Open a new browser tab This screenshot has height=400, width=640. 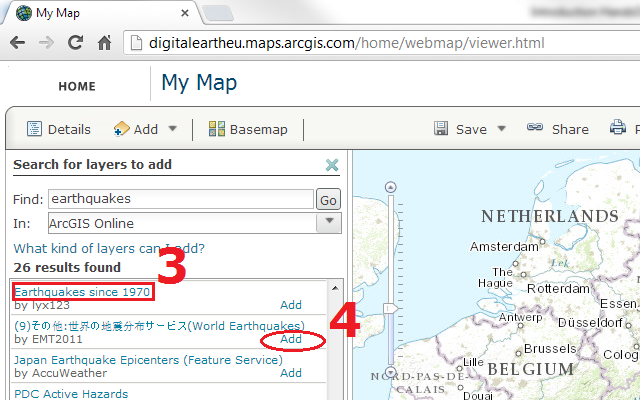coord(218,13)
